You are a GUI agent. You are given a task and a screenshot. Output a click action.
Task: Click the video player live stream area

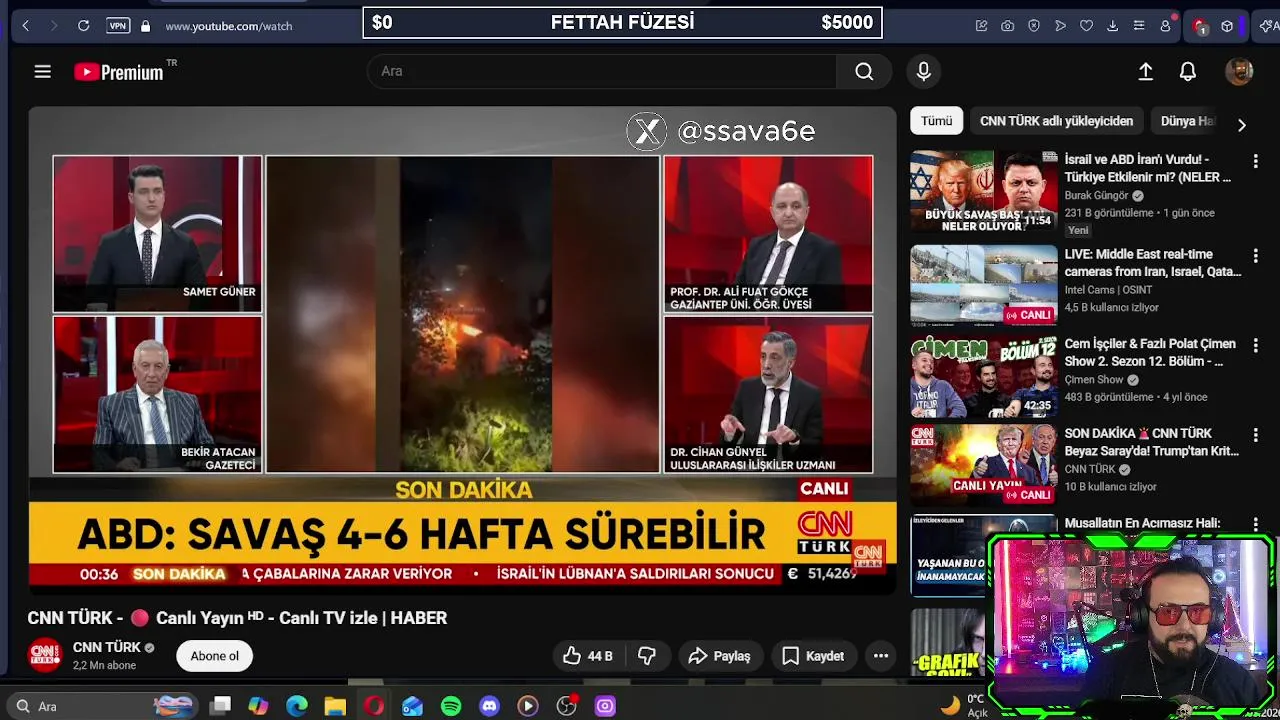tap(462, 350)
